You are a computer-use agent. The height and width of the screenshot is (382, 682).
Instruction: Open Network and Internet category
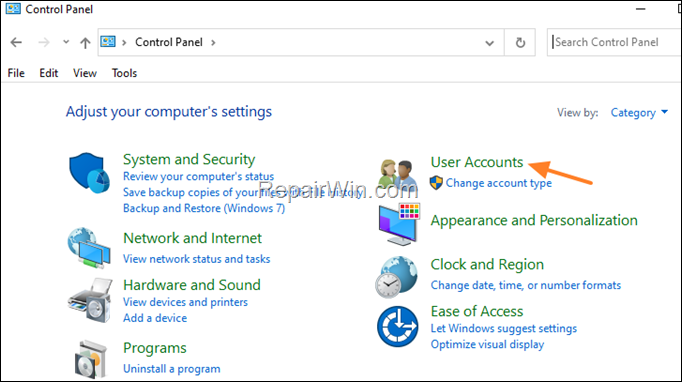click(192, 238)
